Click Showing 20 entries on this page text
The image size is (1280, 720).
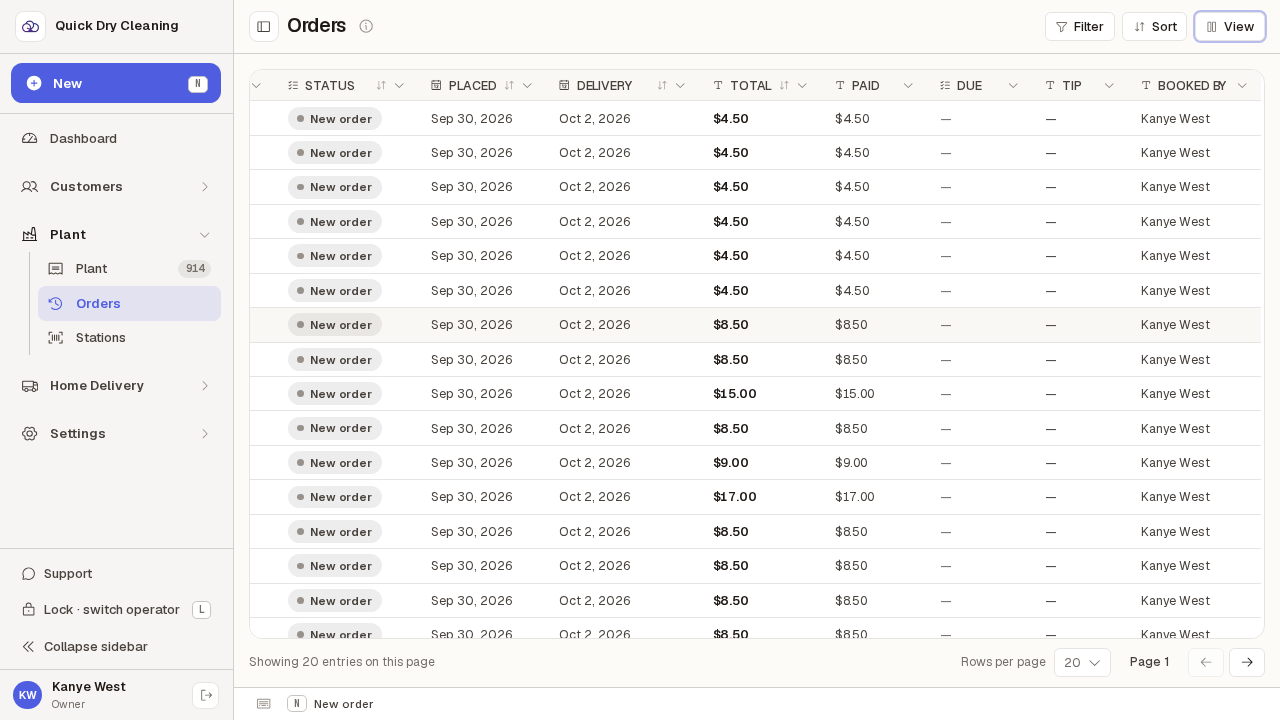[x=342, y=662]
